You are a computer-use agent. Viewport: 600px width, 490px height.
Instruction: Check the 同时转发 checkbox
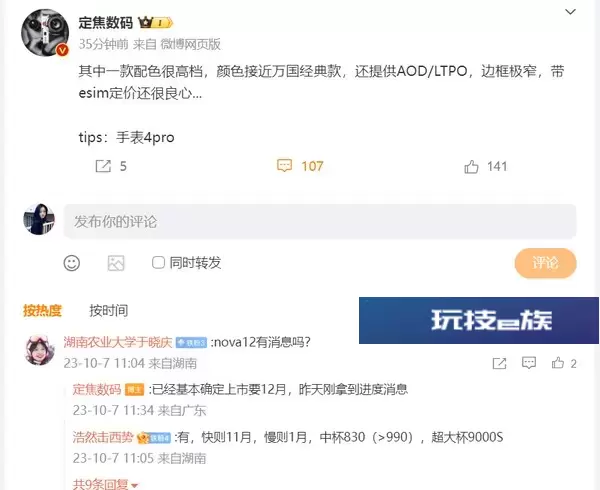(158, 262)
